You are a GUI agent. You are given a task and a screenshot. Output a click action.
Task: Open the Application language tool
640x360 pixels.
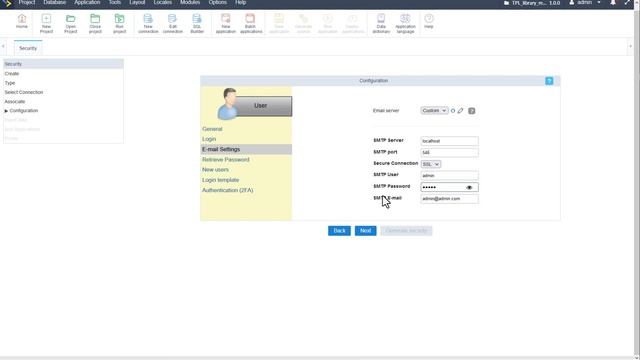[405, 24]
